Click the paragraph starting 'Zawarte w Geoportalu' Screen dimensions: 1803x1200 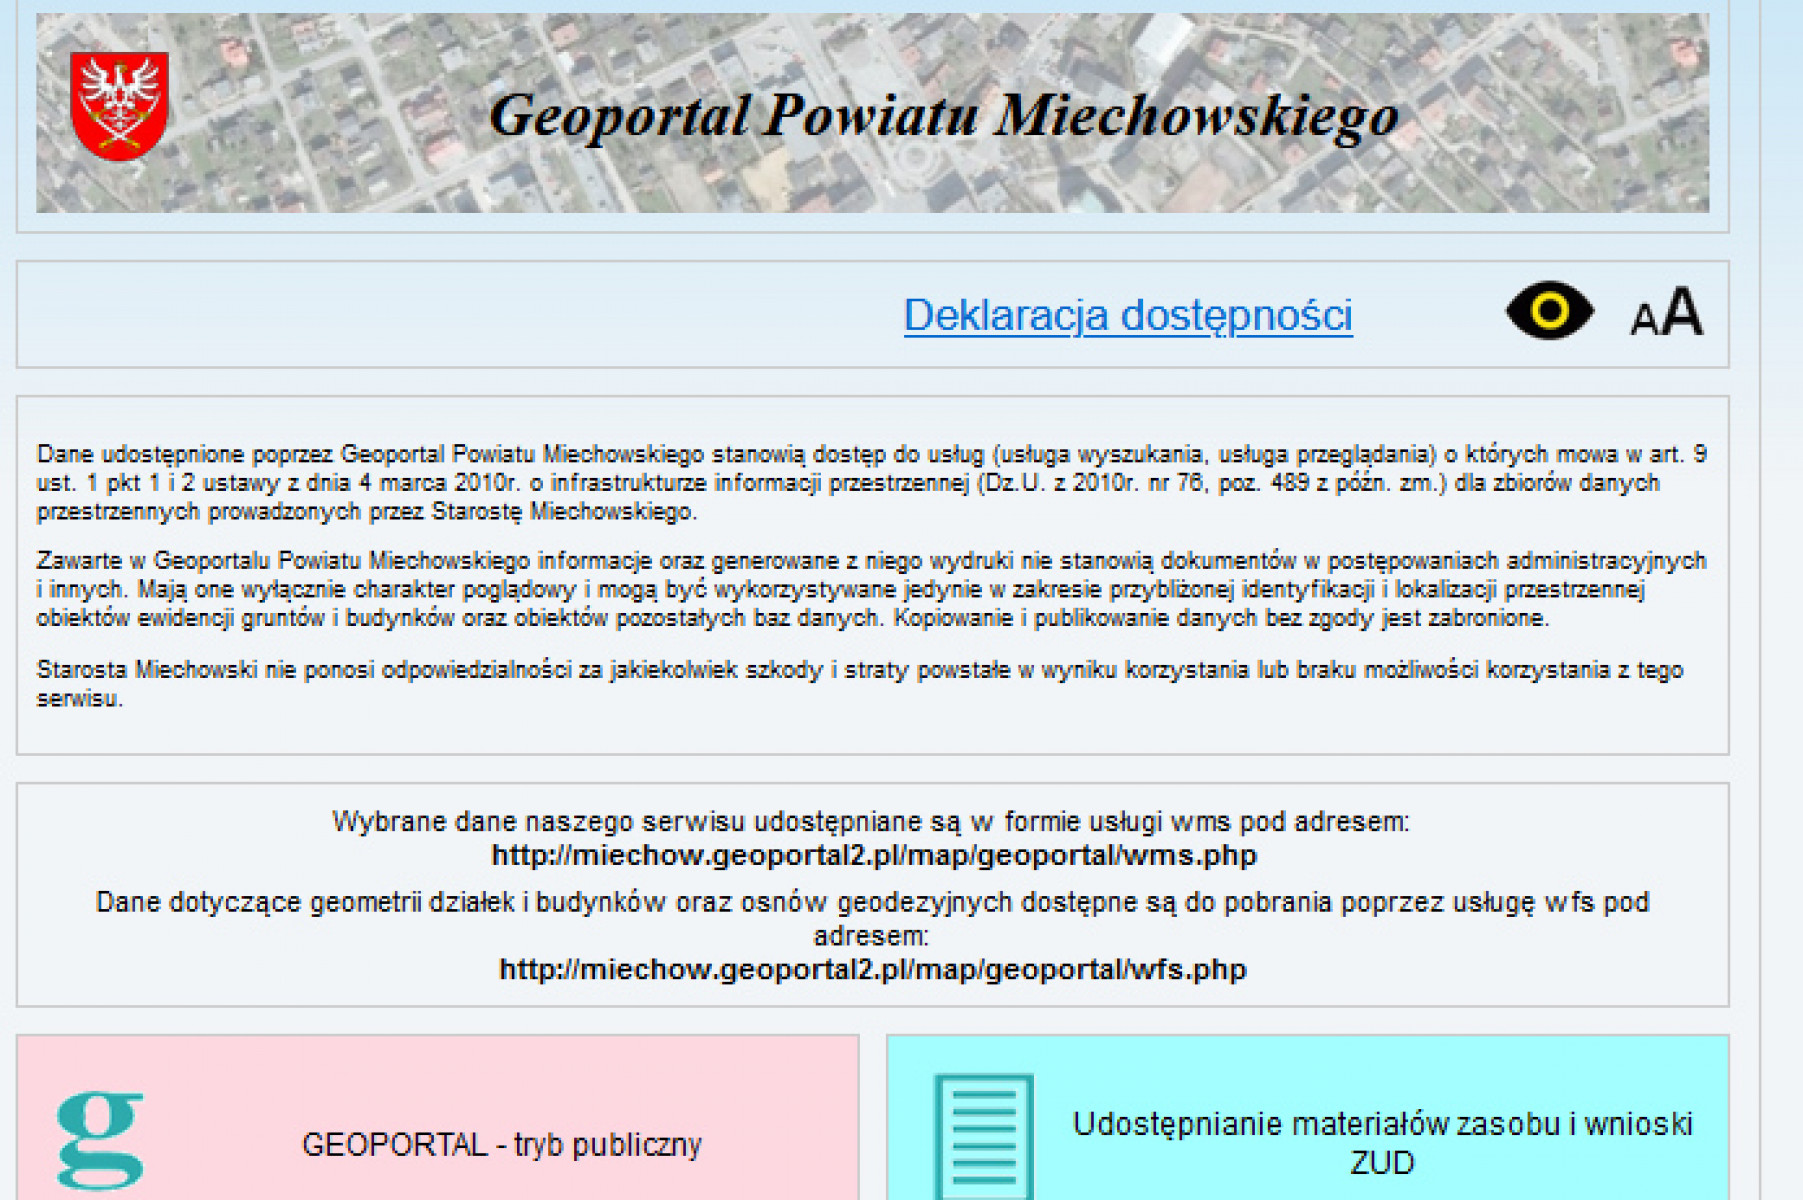point(870,589)
